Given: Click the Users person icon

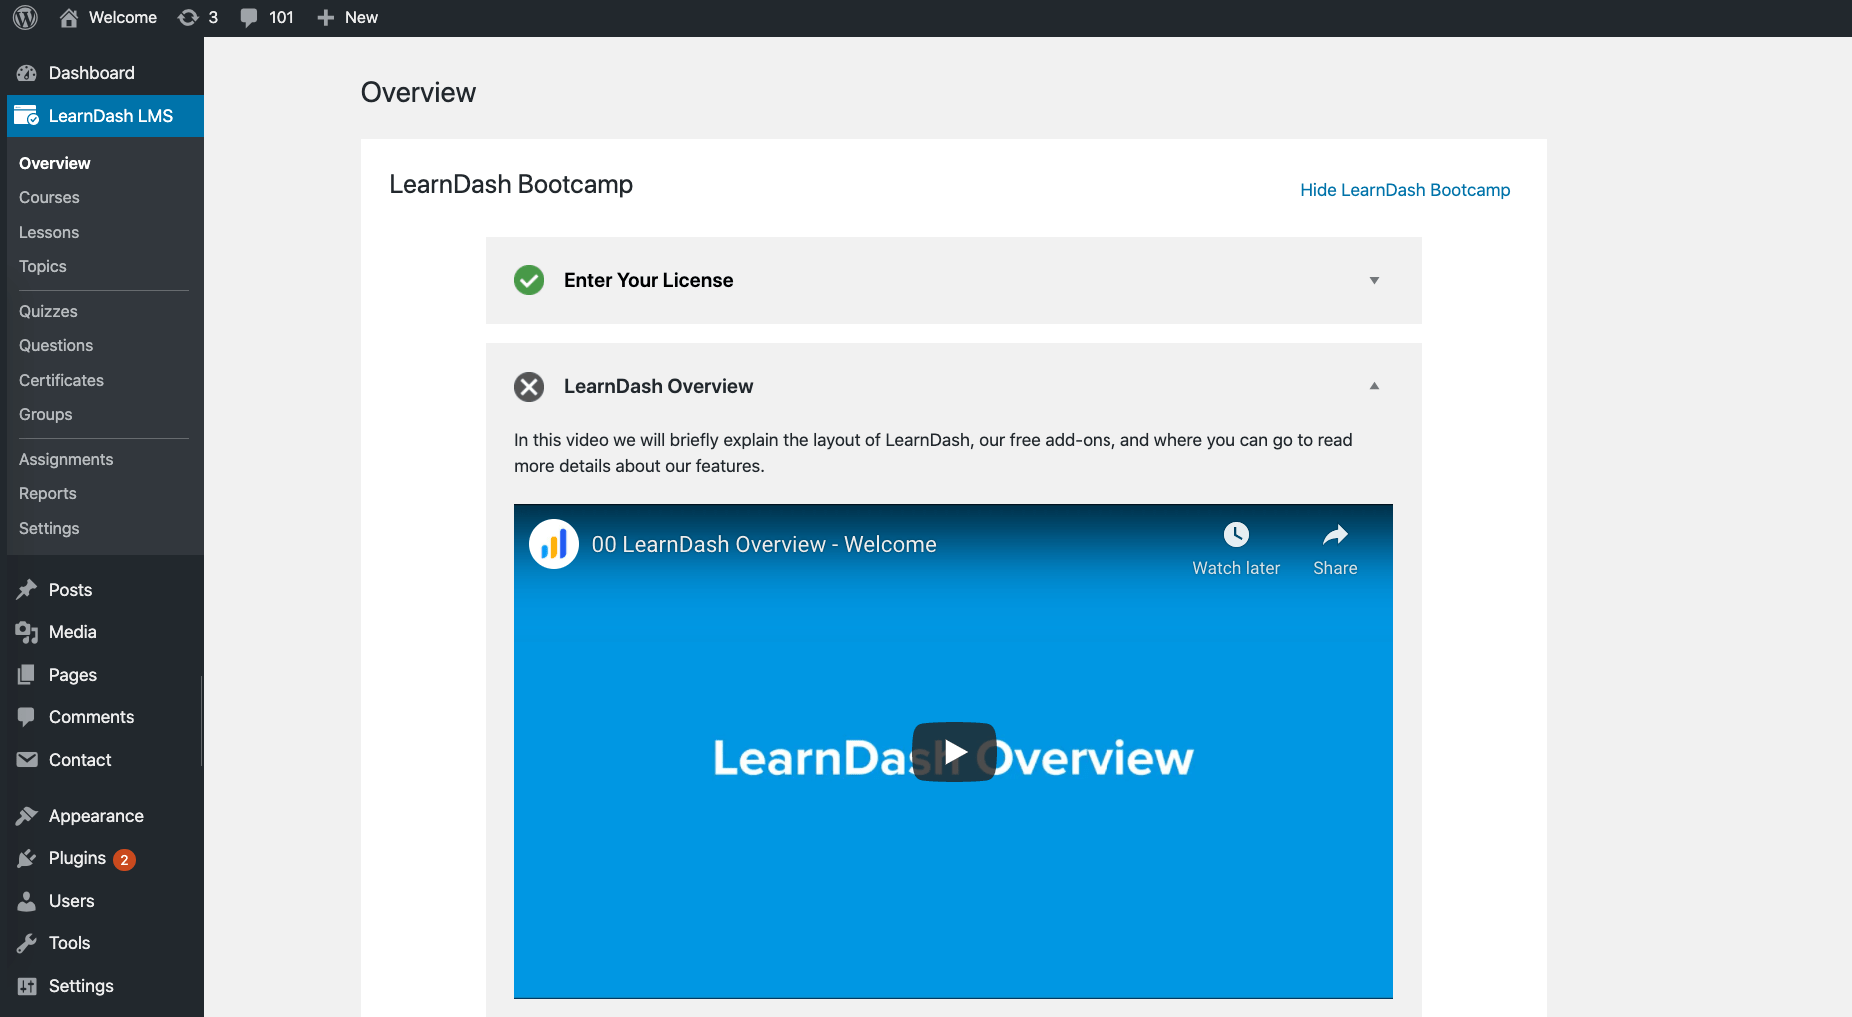Looking at the screenshot, I should tap(27, 901).
